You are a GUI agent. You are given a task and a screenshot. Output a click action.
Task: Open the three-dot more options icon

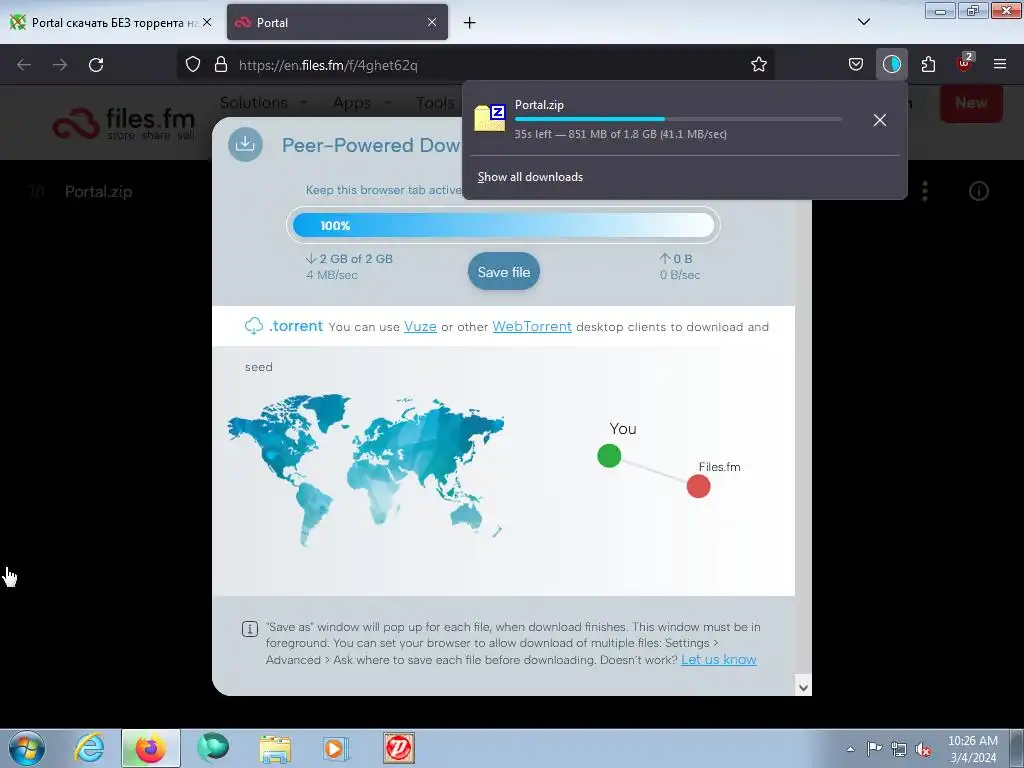(x=925, y=191)
